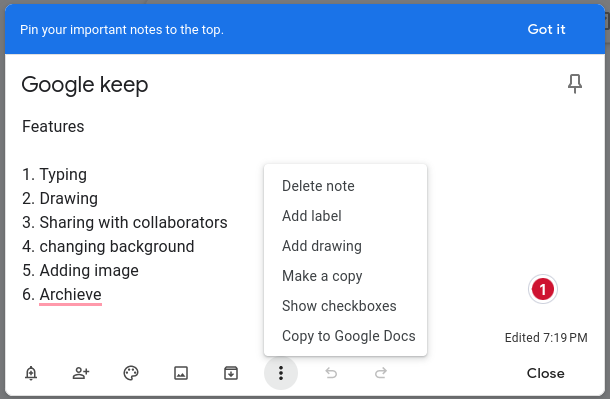
Task: Place cursor on '2. Drawing' line
Action: (x=60, y=198)
